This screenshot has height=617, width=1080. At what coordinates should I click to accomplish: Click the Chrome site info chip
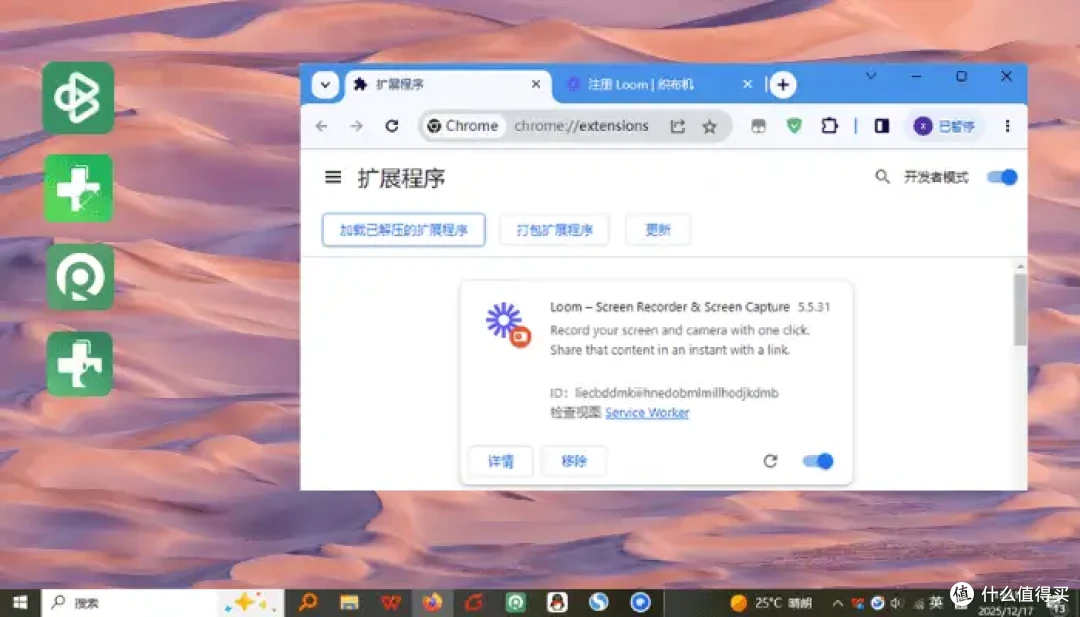[x=463, y=126]
